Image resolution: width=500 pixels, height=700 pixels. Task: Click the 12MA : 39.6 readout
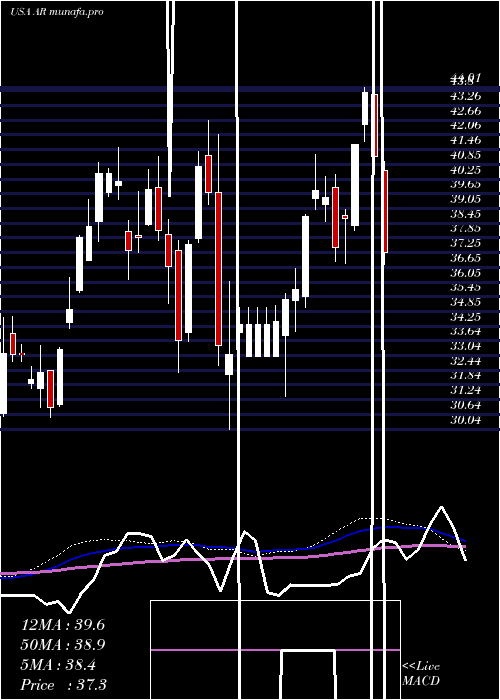pos(63,625)
